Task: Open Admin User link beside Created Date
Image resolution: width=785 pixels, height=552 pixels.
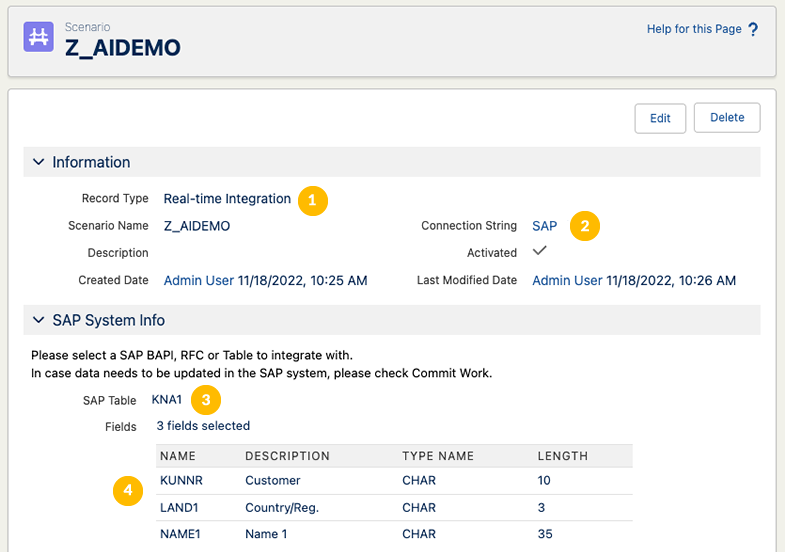Action: click(199, 281)
